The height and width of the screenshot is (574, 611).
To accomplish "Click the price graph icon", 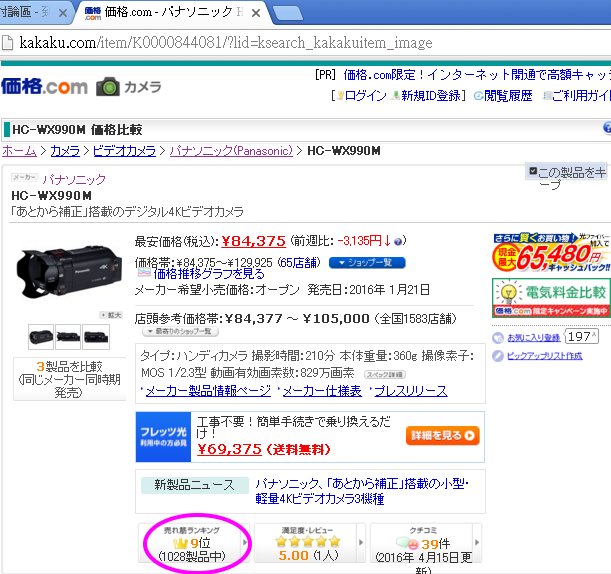I will point(145,272).
